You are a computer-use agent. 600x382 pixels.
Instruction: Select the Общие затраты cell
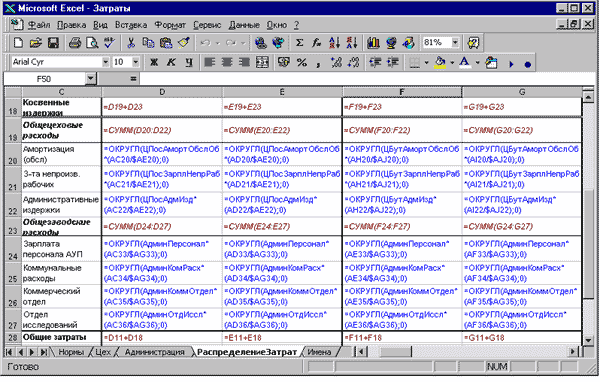(x=61, y=338)
